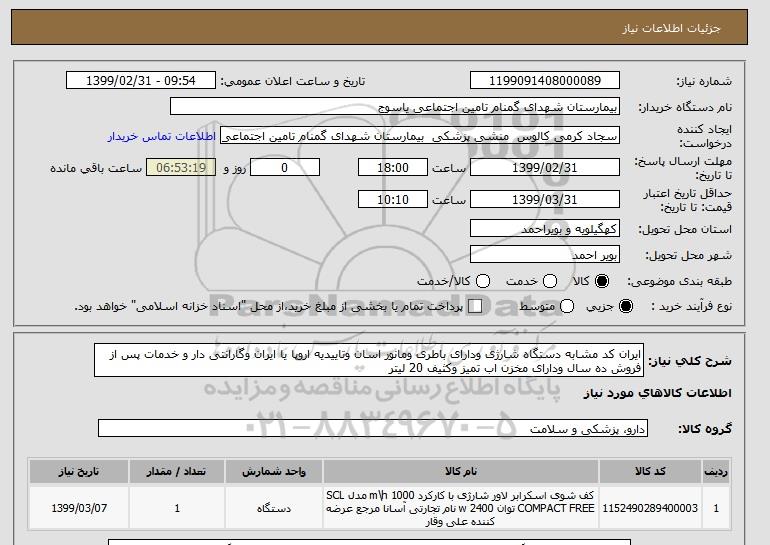Tick the اسناد خزانه اسلامی payment checkbox
The width and height of the screenshot is (770, 545).
pyautogui.click(x=475, y=306)
